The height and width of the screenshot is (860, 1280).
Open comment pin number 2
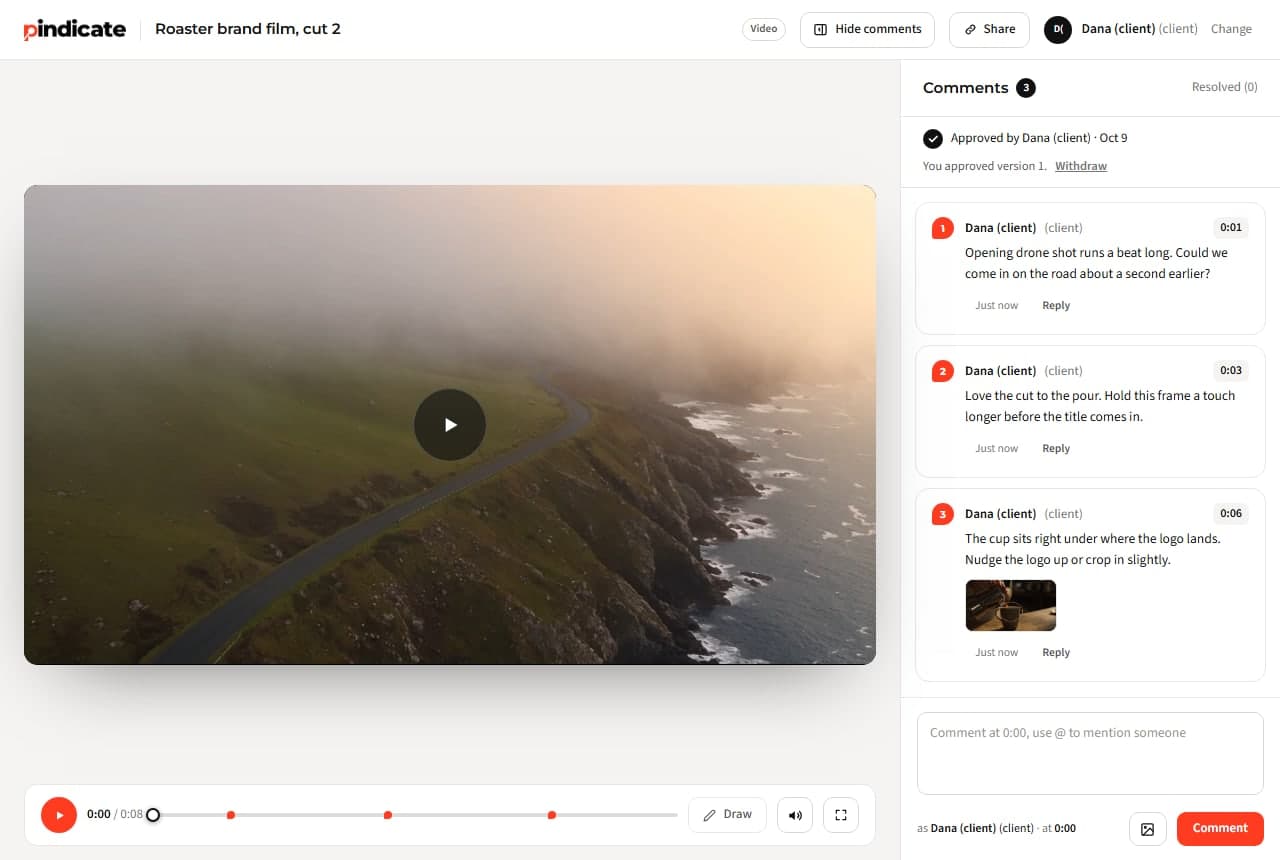[x=942, y=371]
